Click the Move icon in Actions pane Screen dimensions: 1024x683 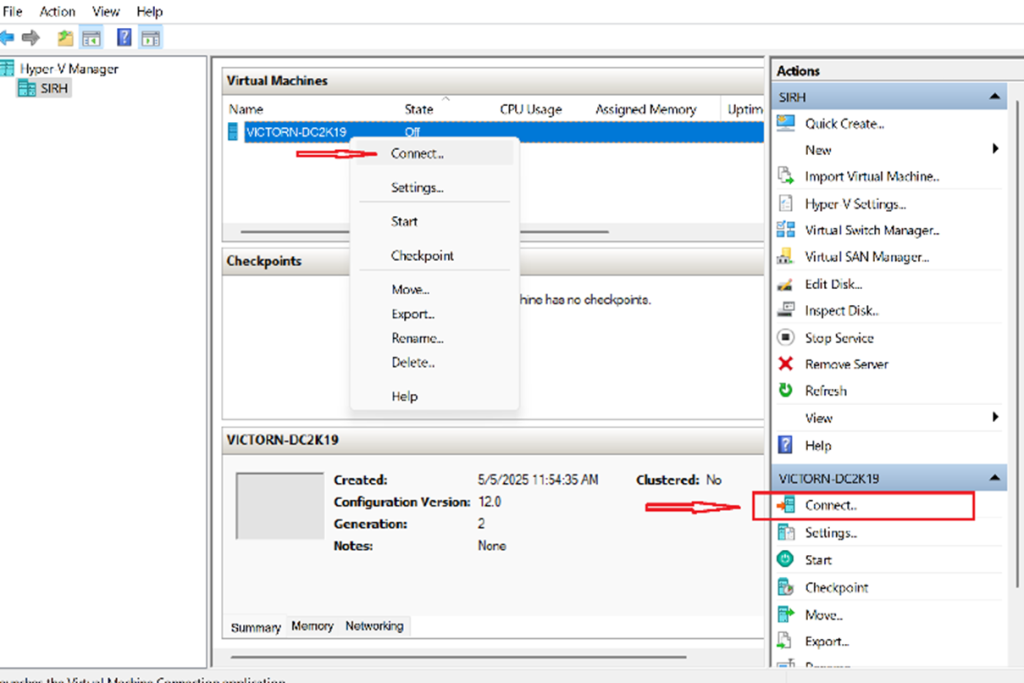[x=786, y=614]
